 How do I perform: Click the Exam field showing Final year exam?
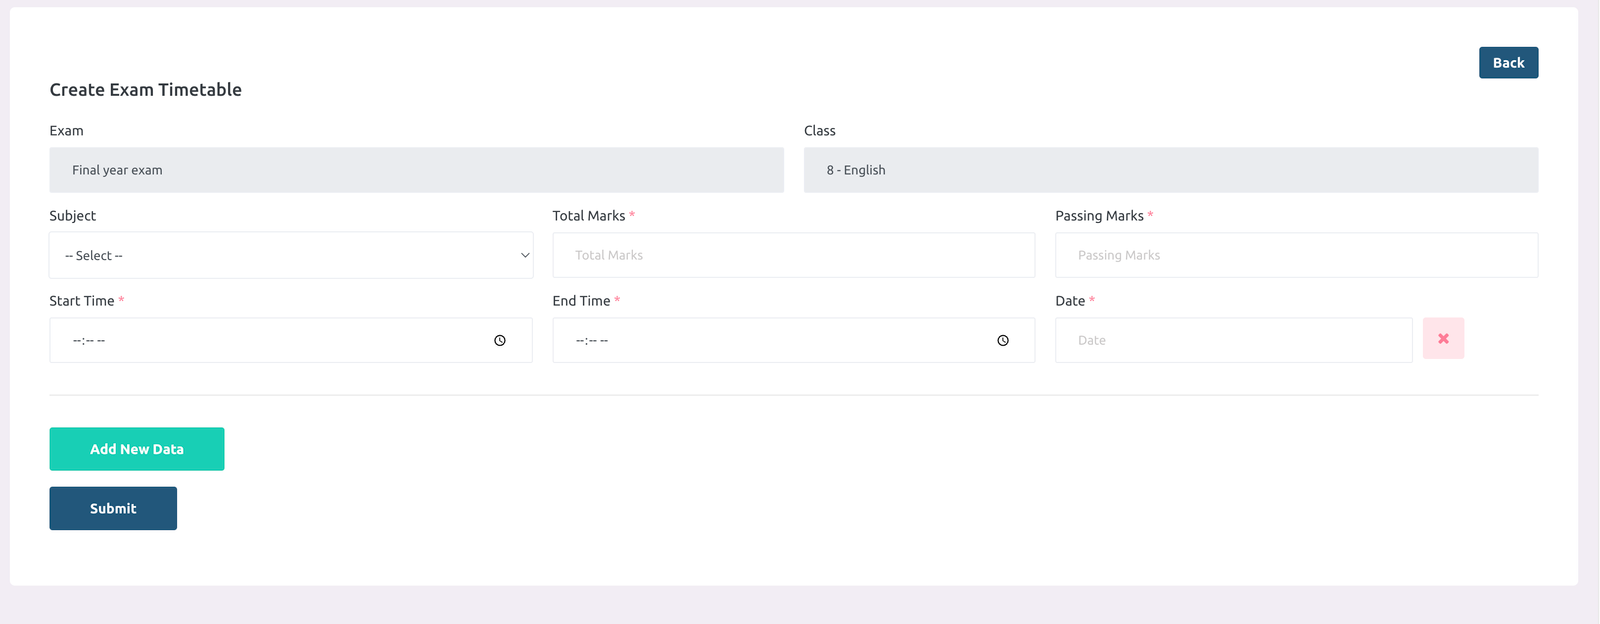tap(416, 170)
